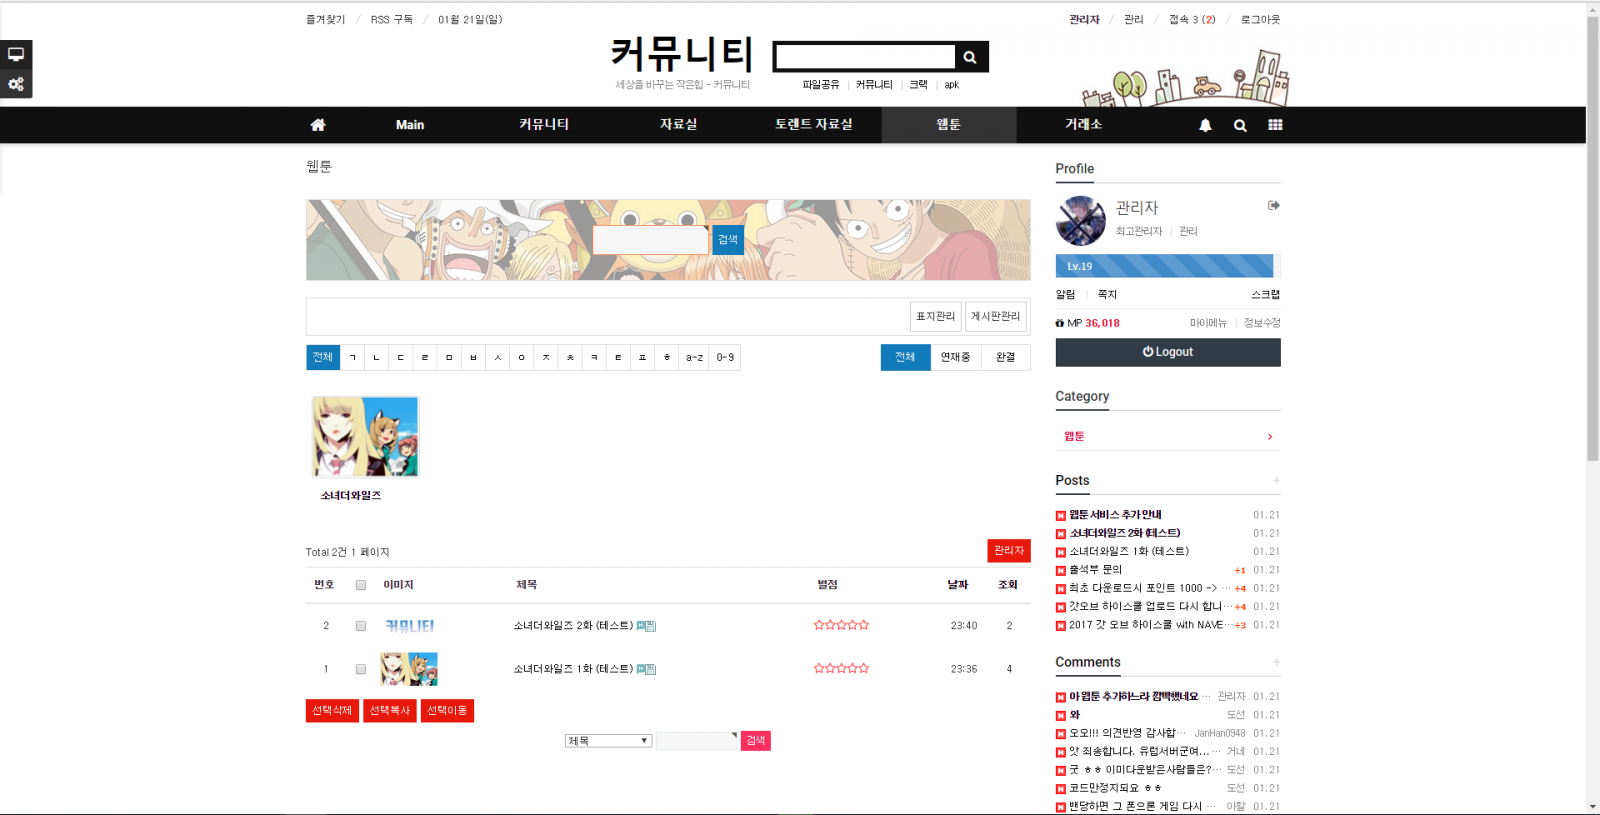Click the Lv.19 level progress bar
This screenshot has height=815, width=1600.
1165,266
